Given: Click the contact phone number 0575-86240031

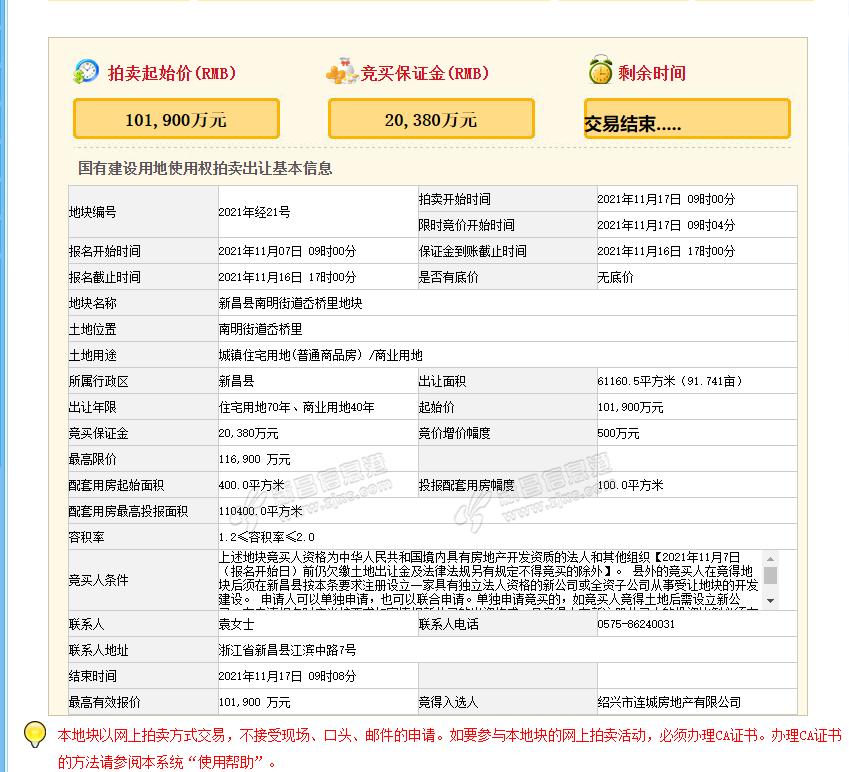Looking at the screenshot, I should (x=636, y=624).
